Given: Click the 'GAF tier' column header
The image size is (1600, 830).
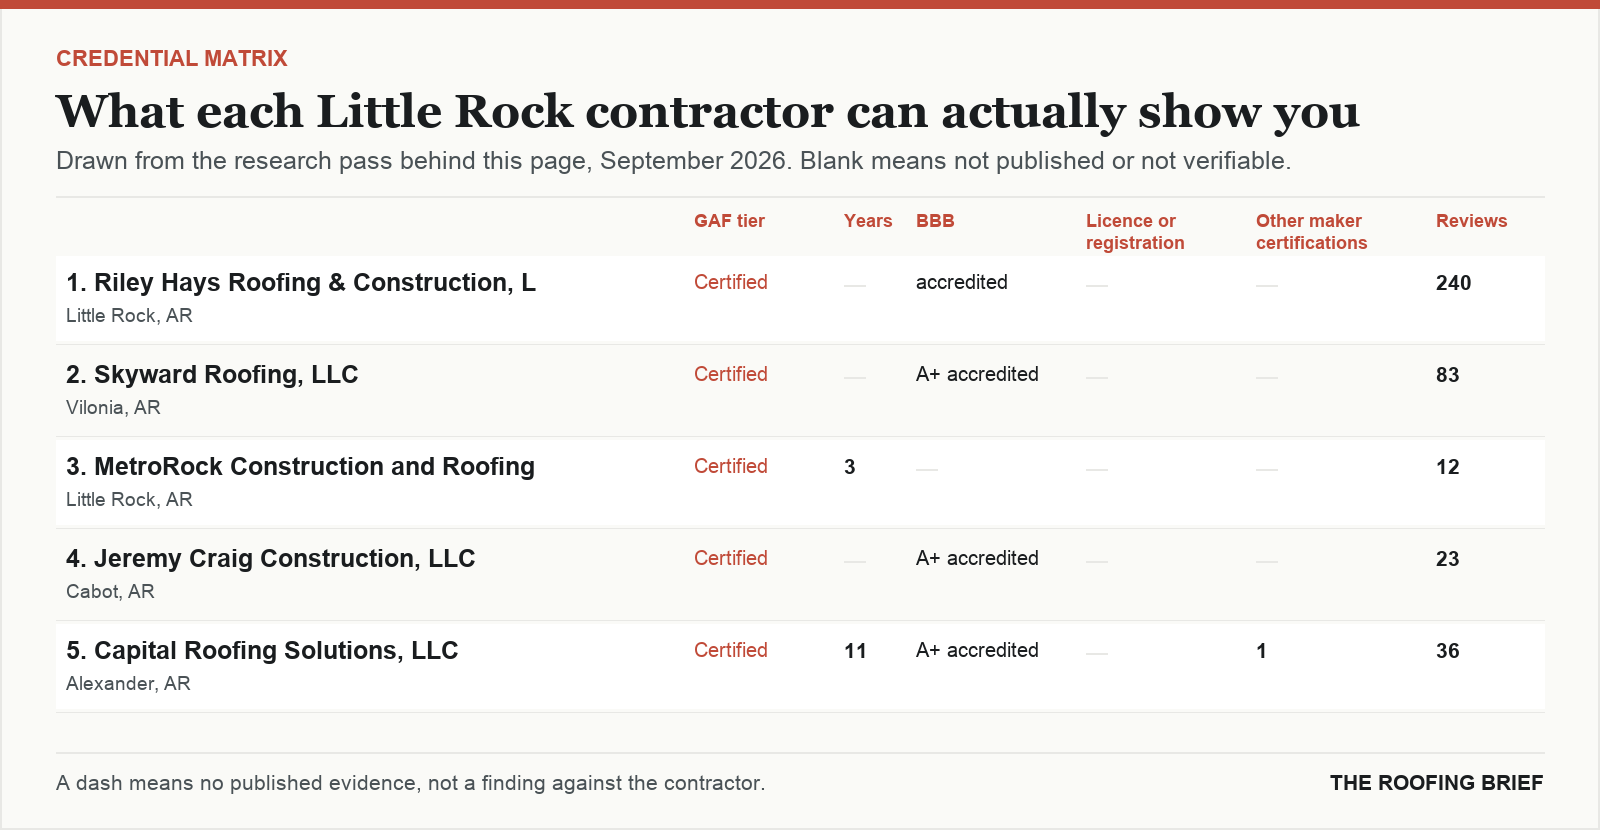Looking at the screenshot, I should tap(729, 221).
